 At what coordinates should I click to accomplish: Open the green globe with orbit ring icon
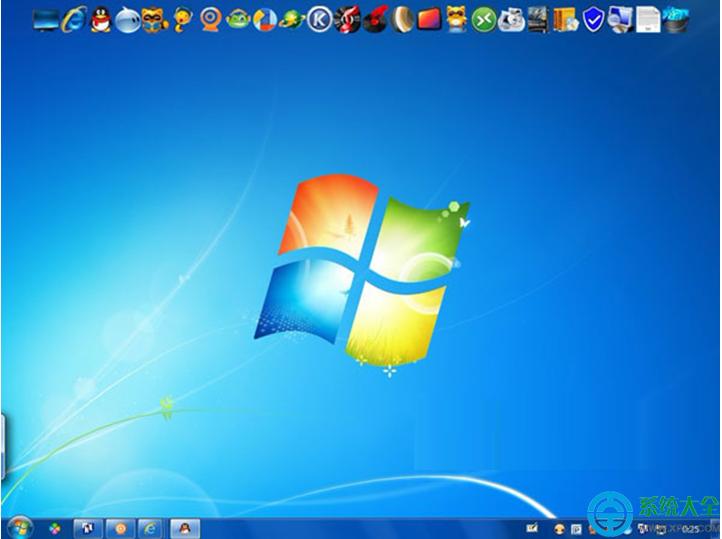click(x=291, y=18)
